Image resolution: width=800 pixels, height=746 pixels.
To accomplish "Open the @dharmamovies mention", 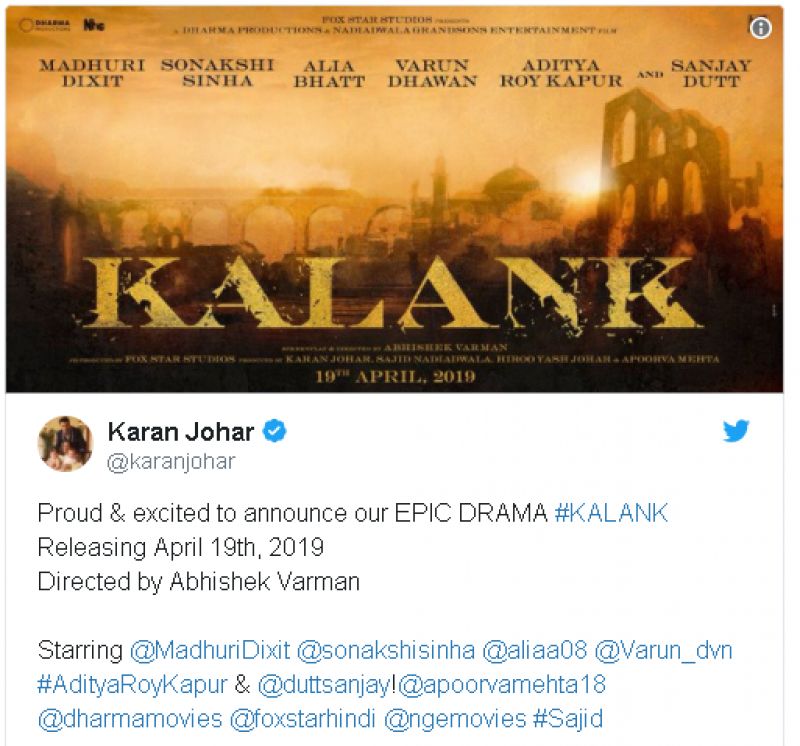I will click(x=130, y=719).
